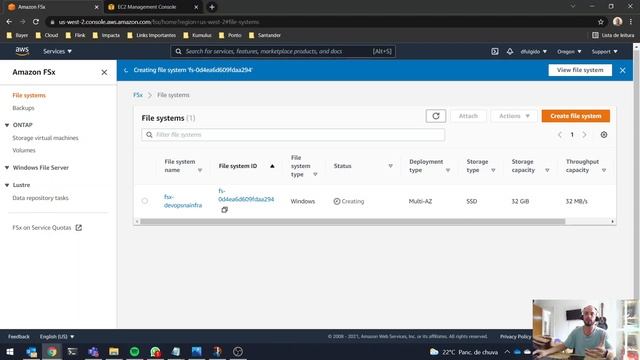
Task: Open Outlook from the taskbar
Action: pos(31,351)
